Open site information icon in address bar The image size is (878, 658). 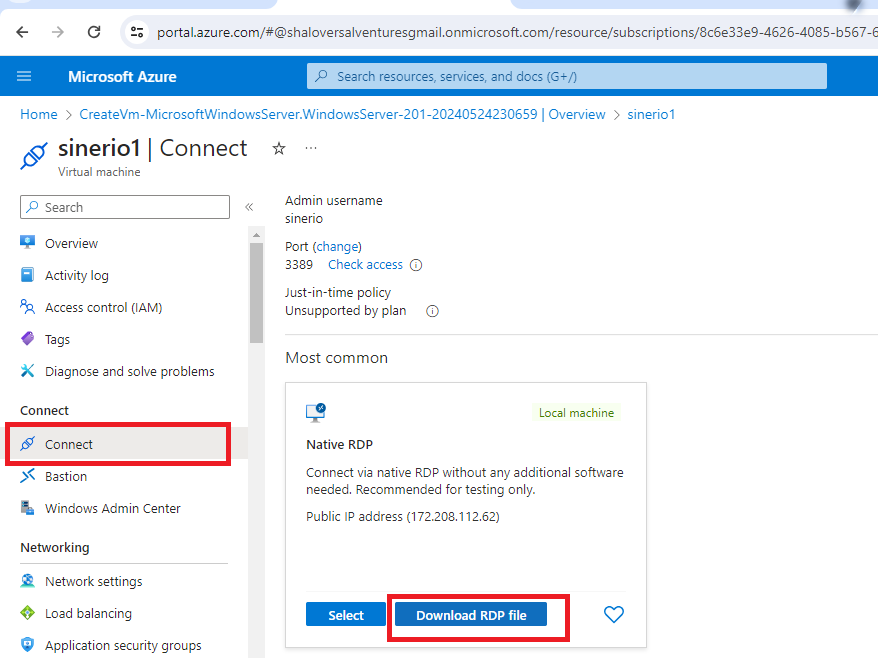[x=137, y=32]
